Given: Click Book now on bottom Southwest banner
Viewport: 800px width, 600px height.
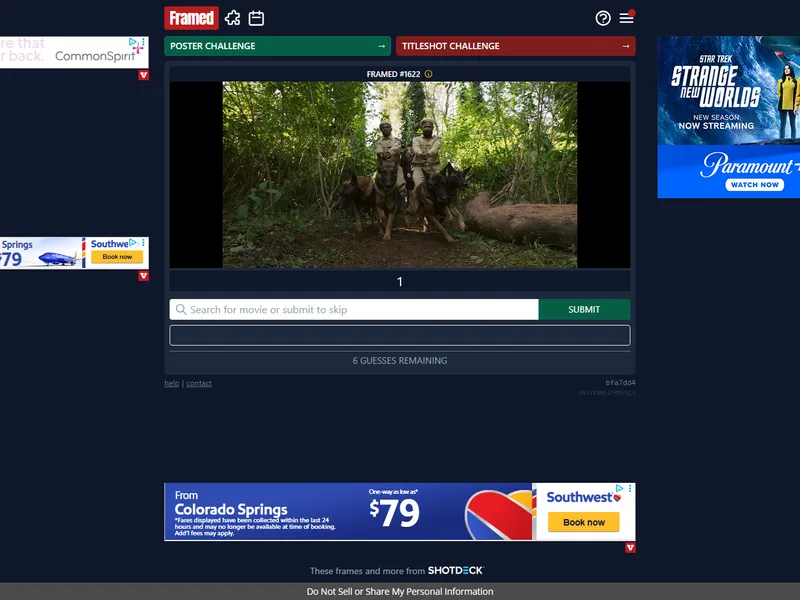Looking at the screenshot, I should [x=584, y=522].
